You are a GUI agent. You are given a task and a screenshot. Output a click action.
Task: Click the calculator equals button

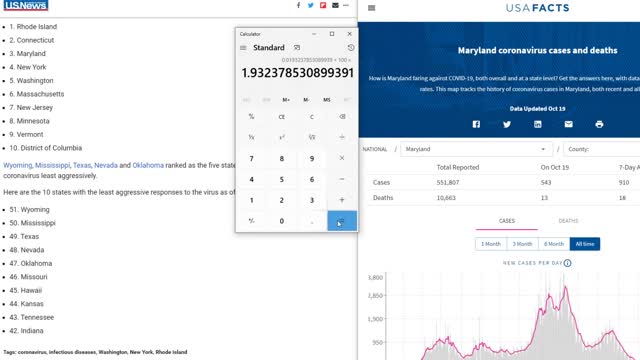click(342, 221)
